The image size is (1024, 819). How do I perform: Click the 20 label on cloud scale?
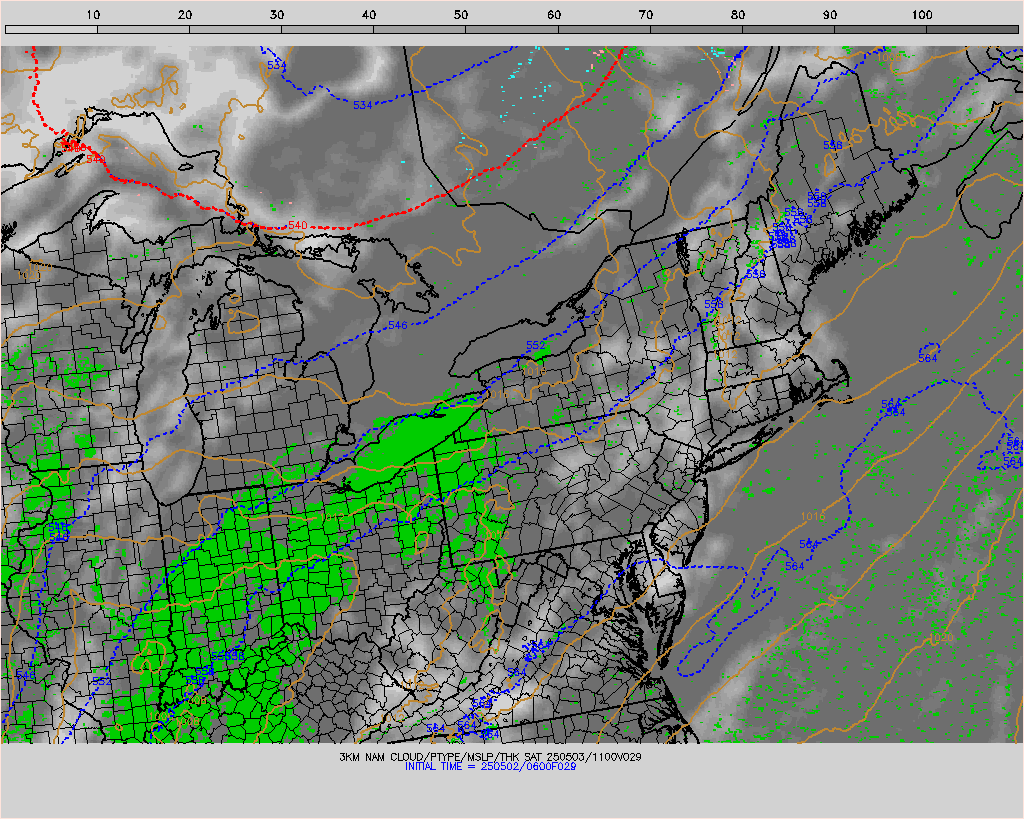pos(185,14)
